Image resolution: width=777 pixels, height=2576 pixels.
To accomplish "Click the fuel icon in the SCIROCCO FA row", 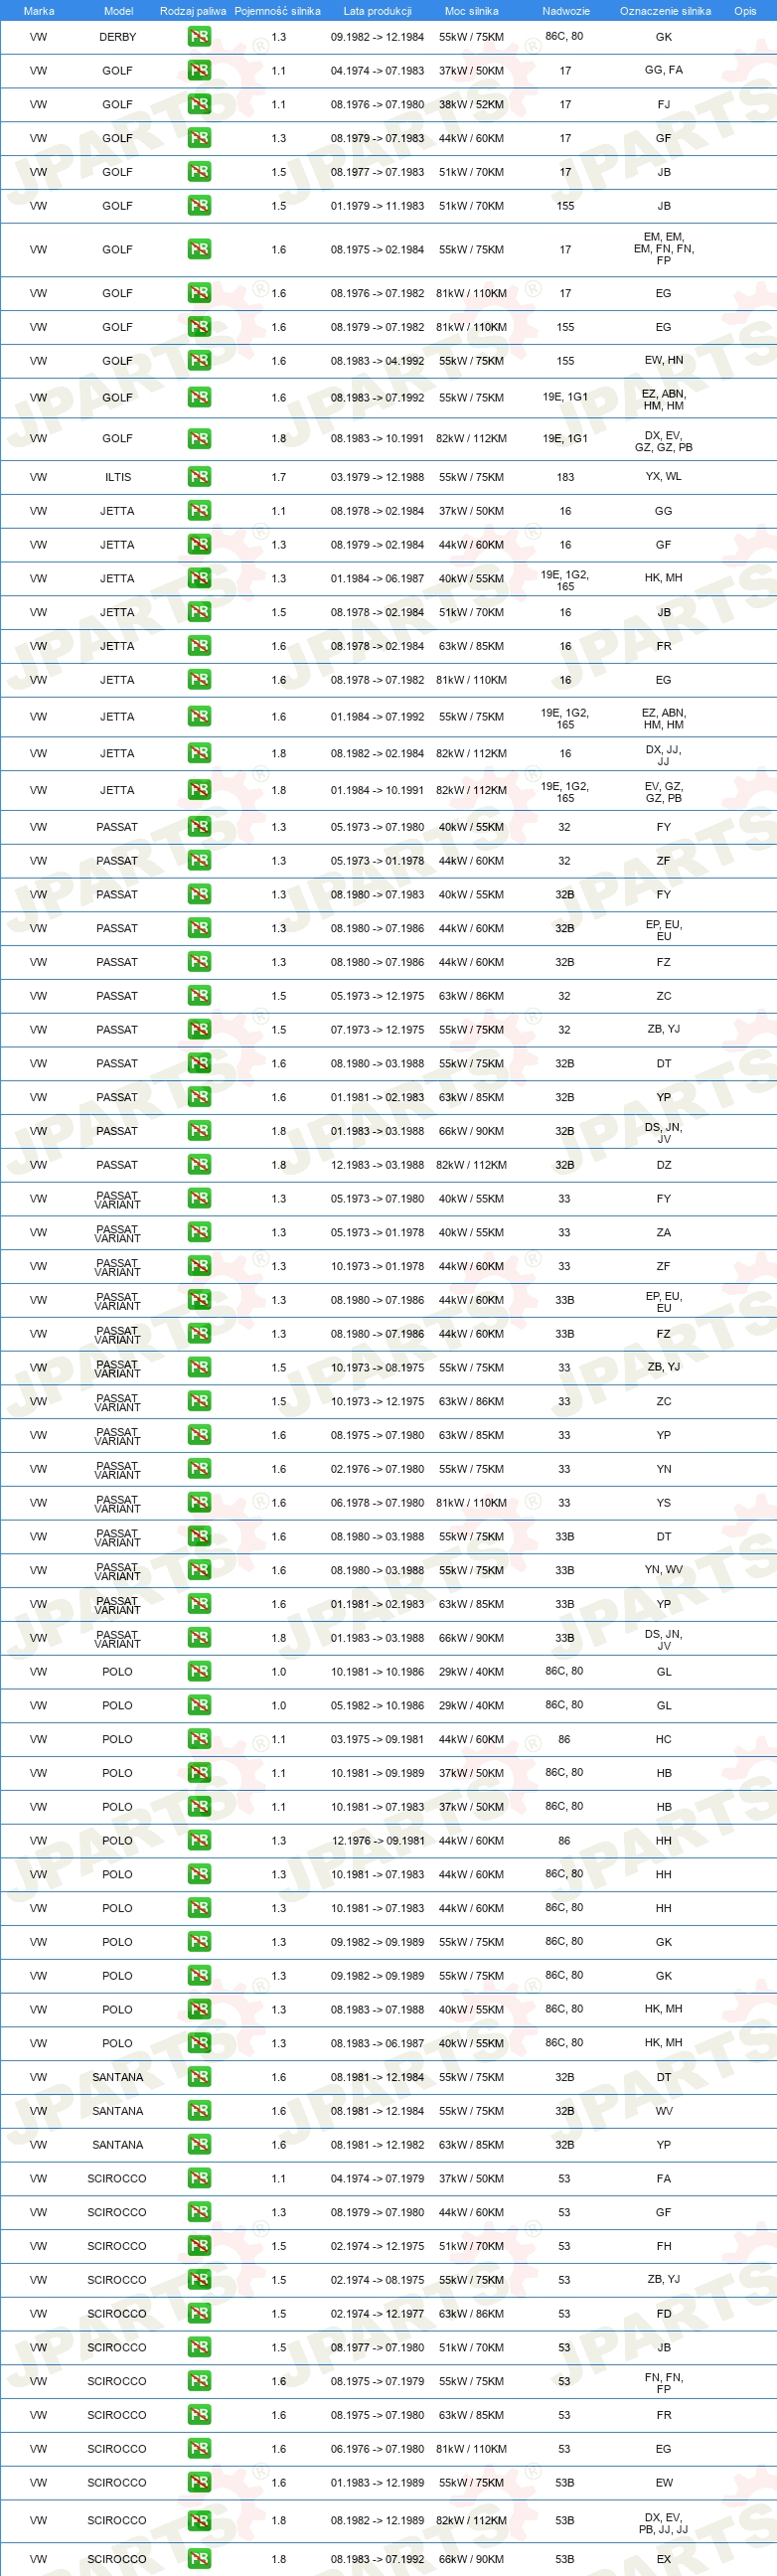I will pyautogui.click(x=199, y=2179).
